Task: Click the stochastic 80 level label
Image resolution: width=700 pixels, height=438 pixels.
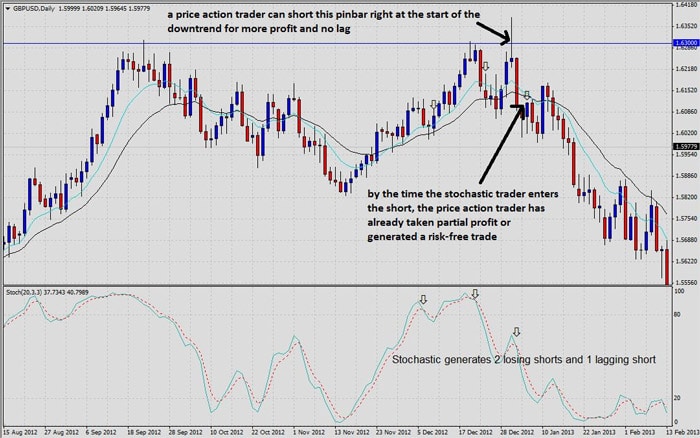Action: [677, 315]
